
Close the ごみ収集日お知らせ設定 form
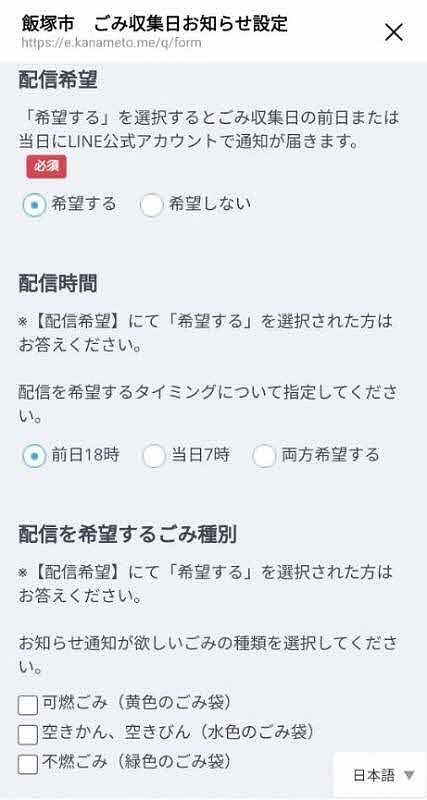(393, 33)
